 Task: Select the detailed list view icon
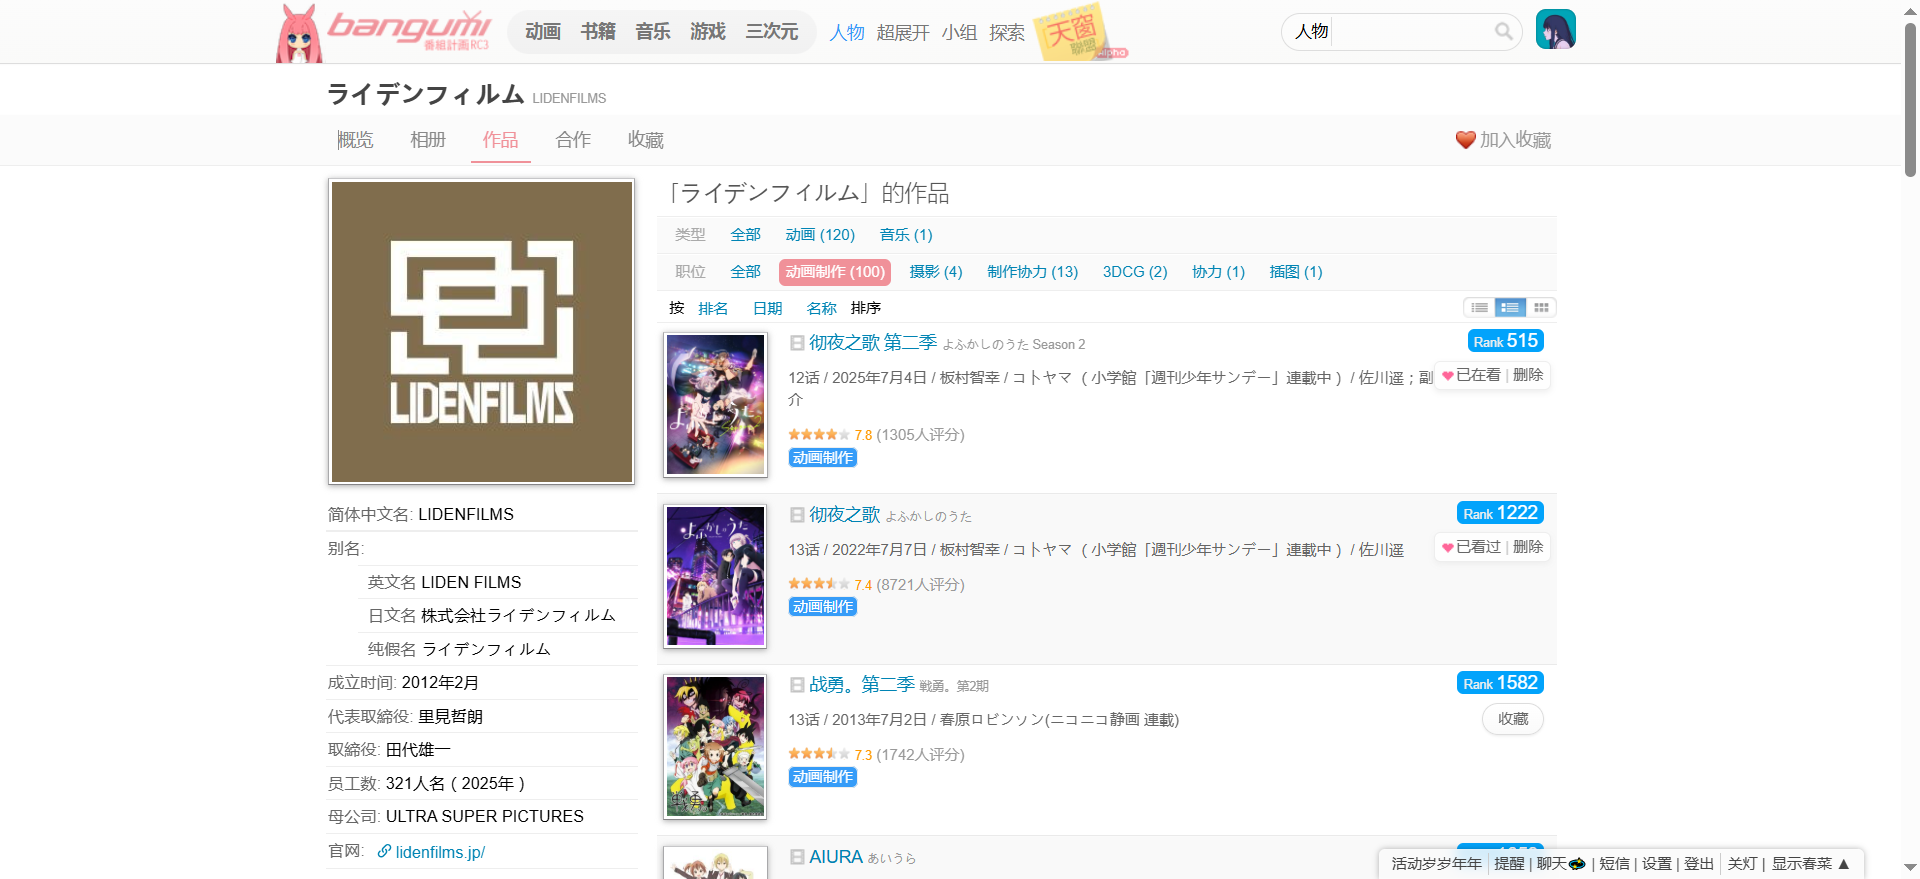click(1510, 308)
